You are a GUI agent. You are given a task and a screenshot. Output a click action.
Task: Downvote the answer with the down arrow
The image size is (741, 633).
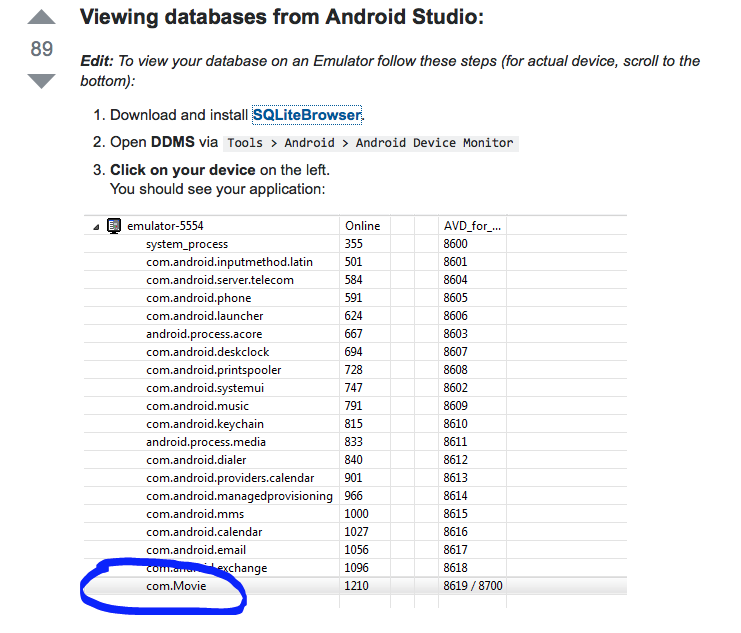[42, 81]
